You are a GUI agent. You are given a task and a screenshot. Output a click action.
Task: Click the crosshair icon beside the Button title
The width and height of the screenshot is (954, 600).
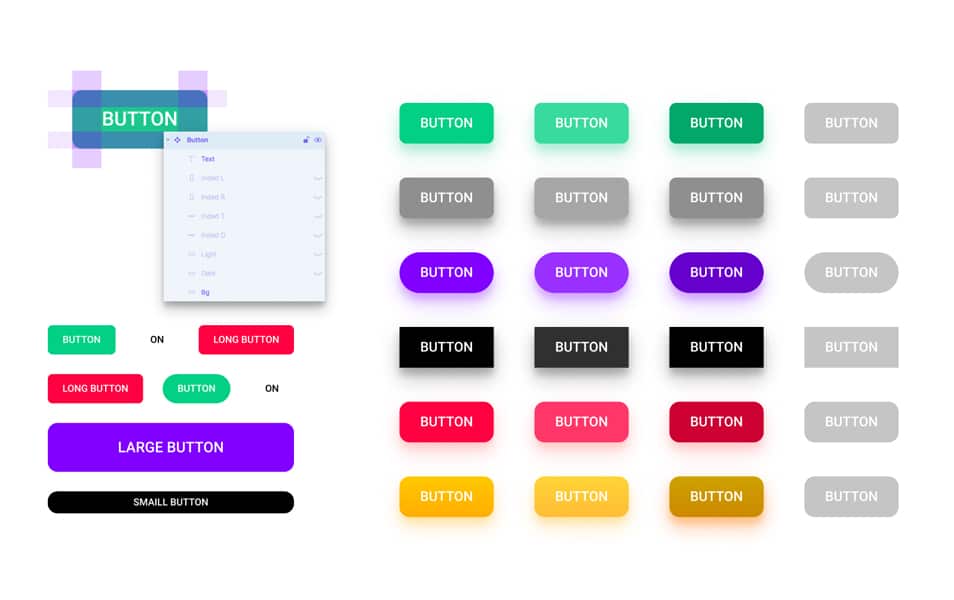(176, 141)
